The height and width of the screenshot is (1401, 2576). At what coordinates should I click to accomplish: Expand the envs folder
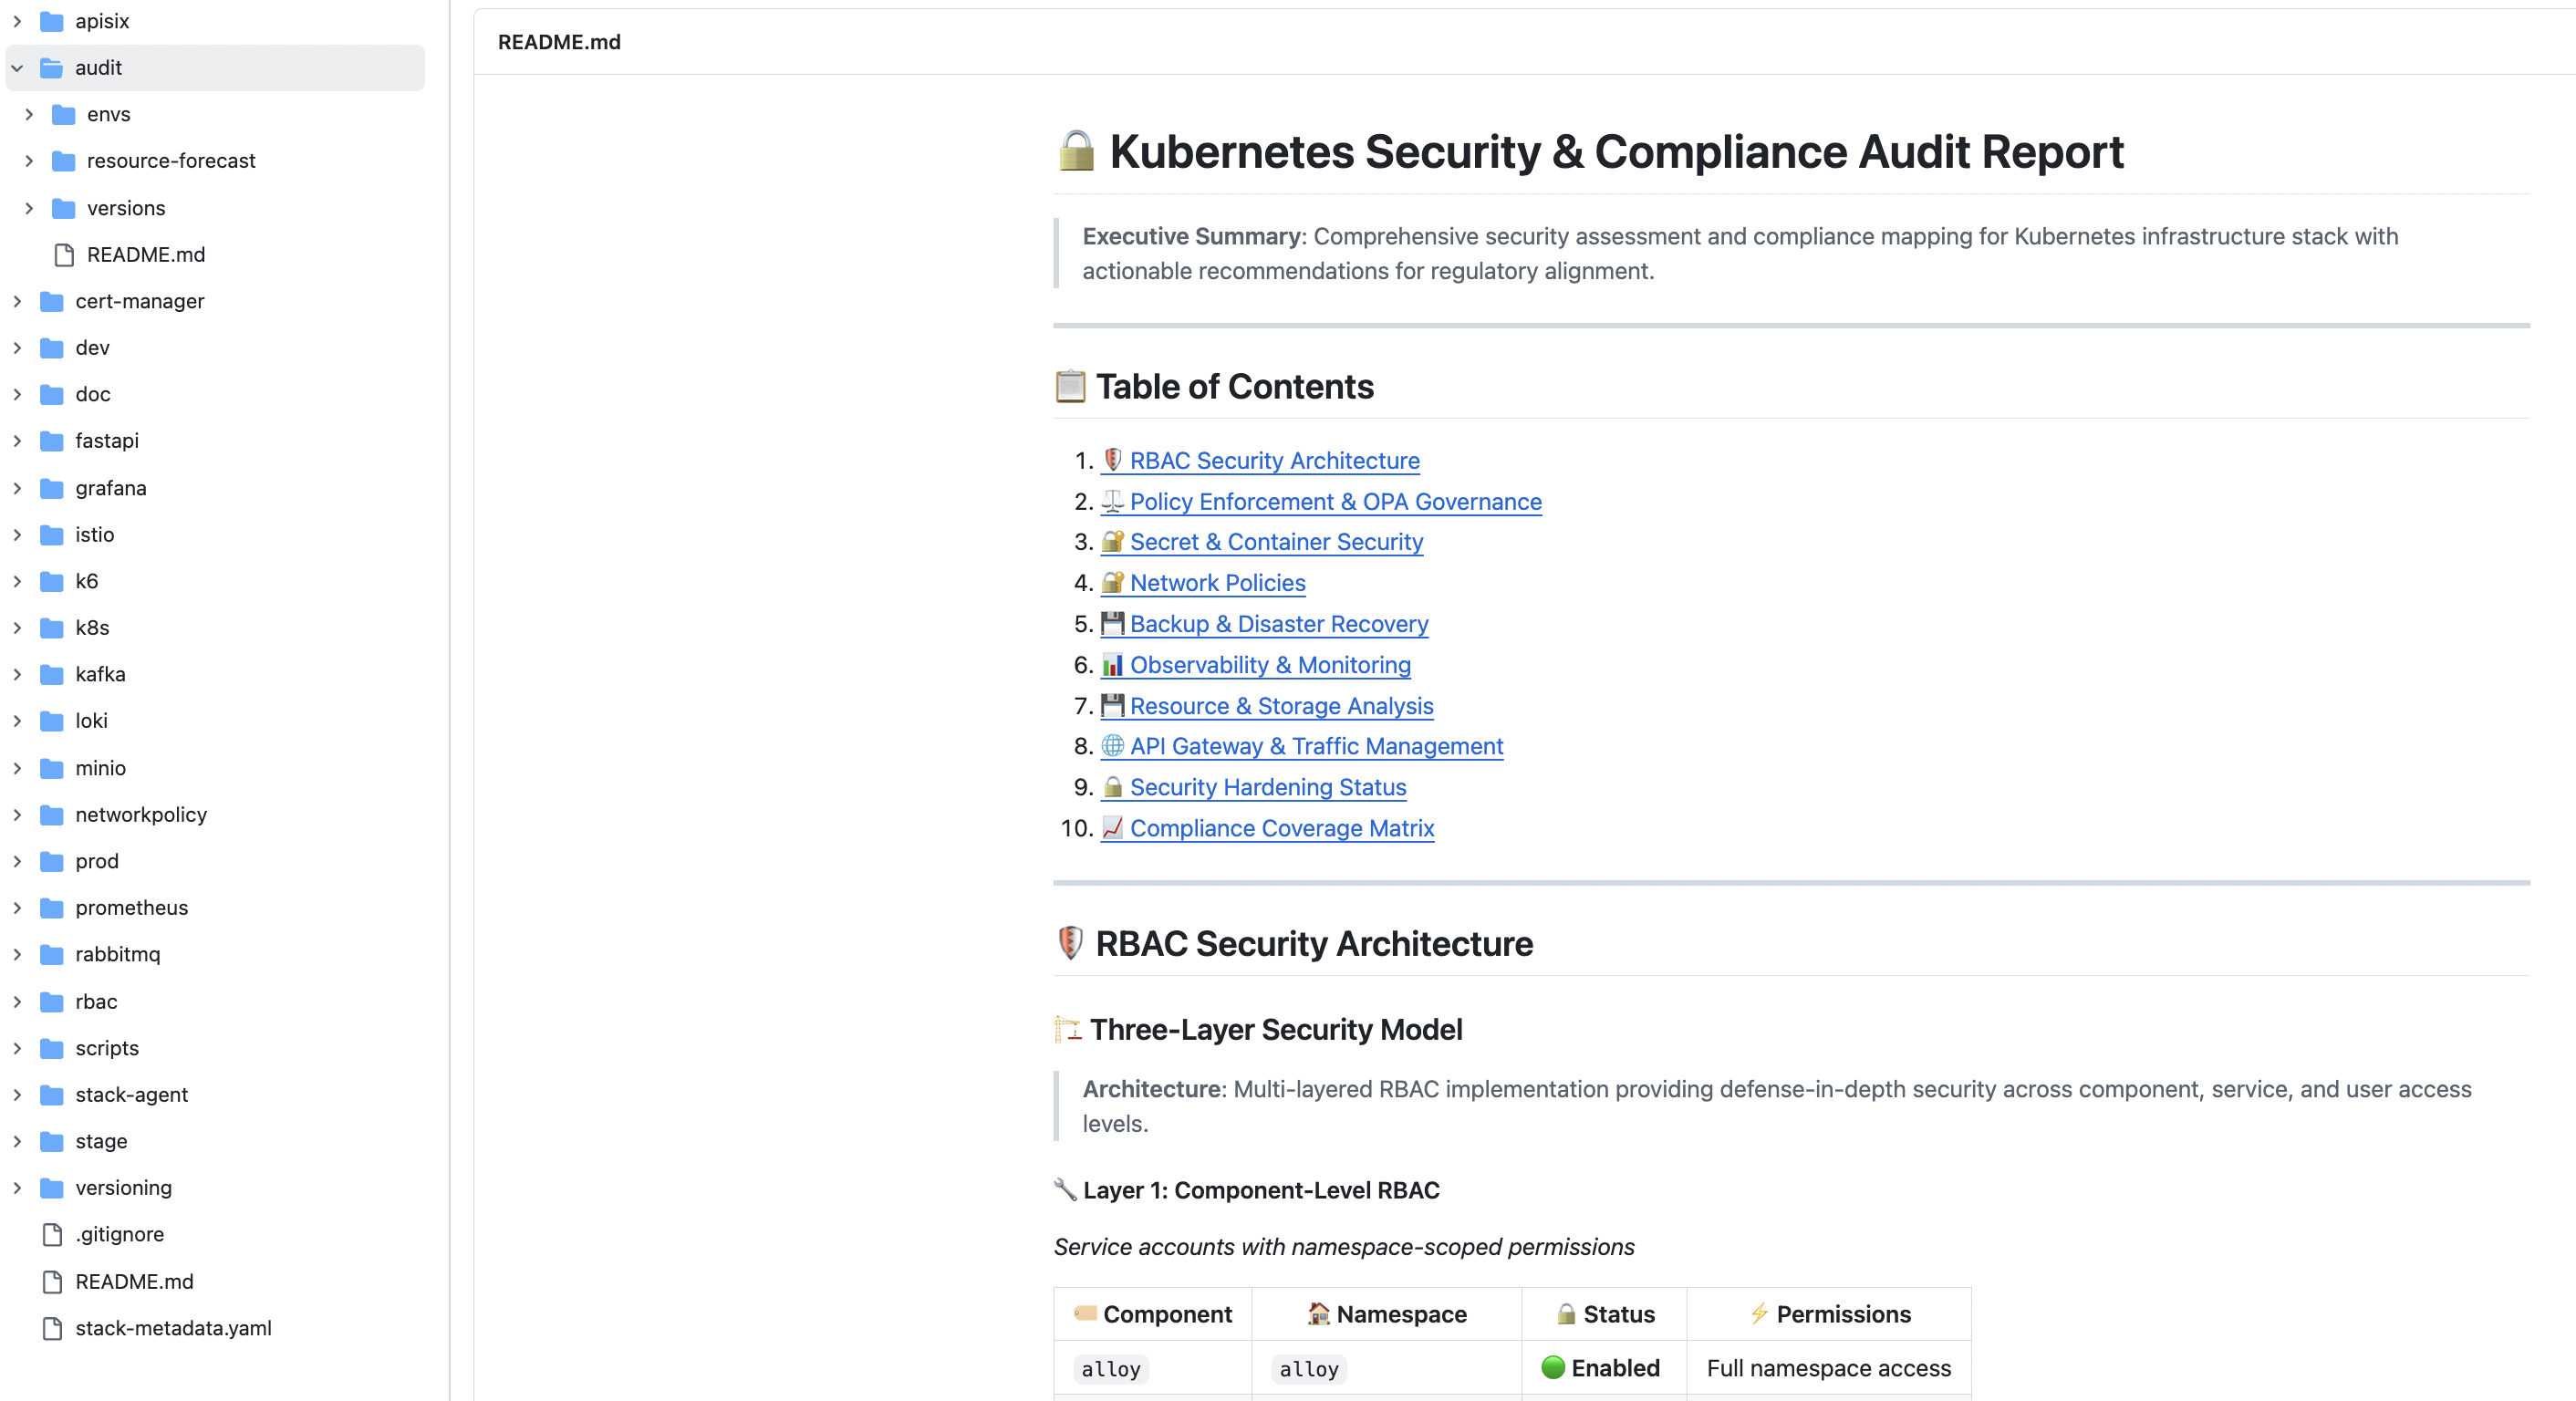click(x=27, y=114)
